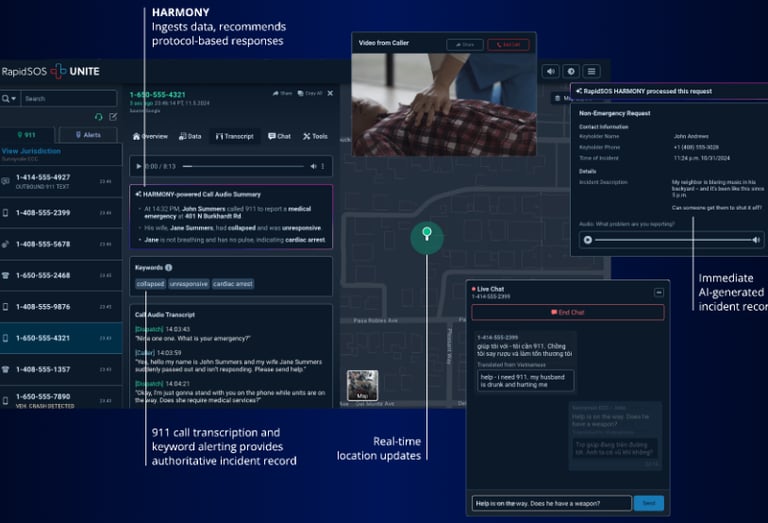768x523 pixels.
Task: Click the compose edit icon in sidebar
Action: coord(113,117)
